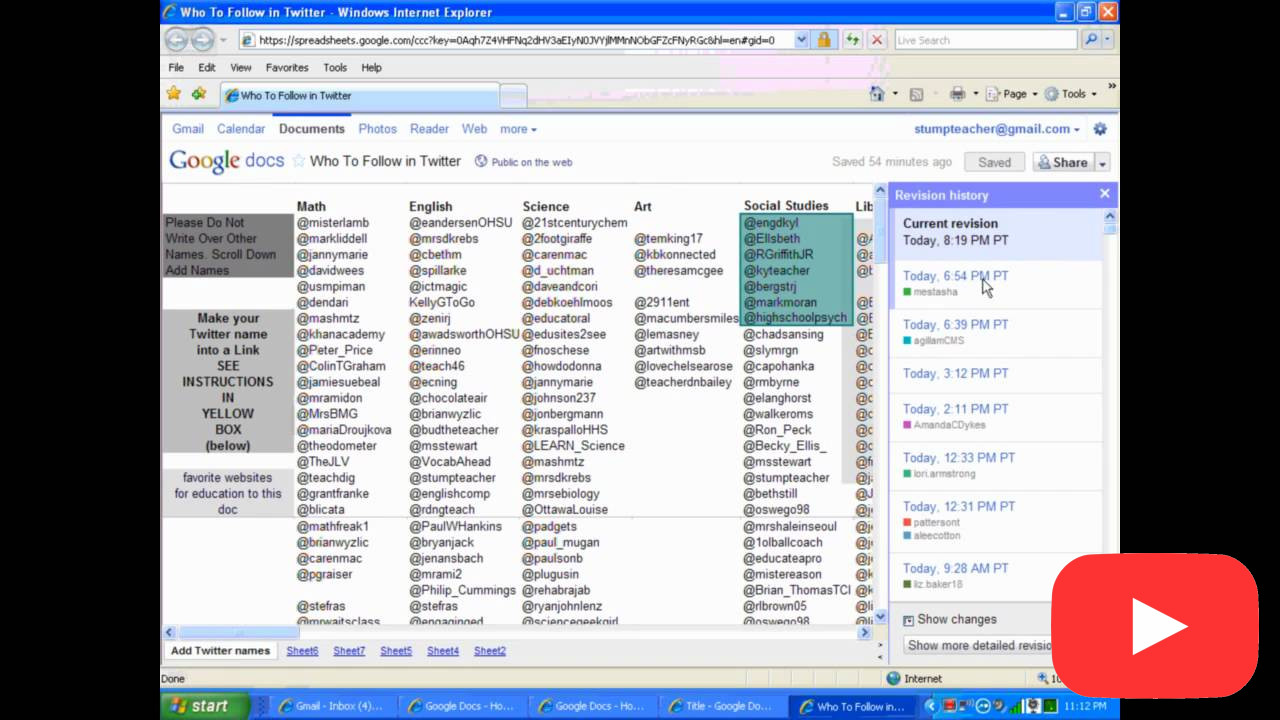Select the Who To Follow in Twitter browser tab
The image size is (1280, 720).
358,96
